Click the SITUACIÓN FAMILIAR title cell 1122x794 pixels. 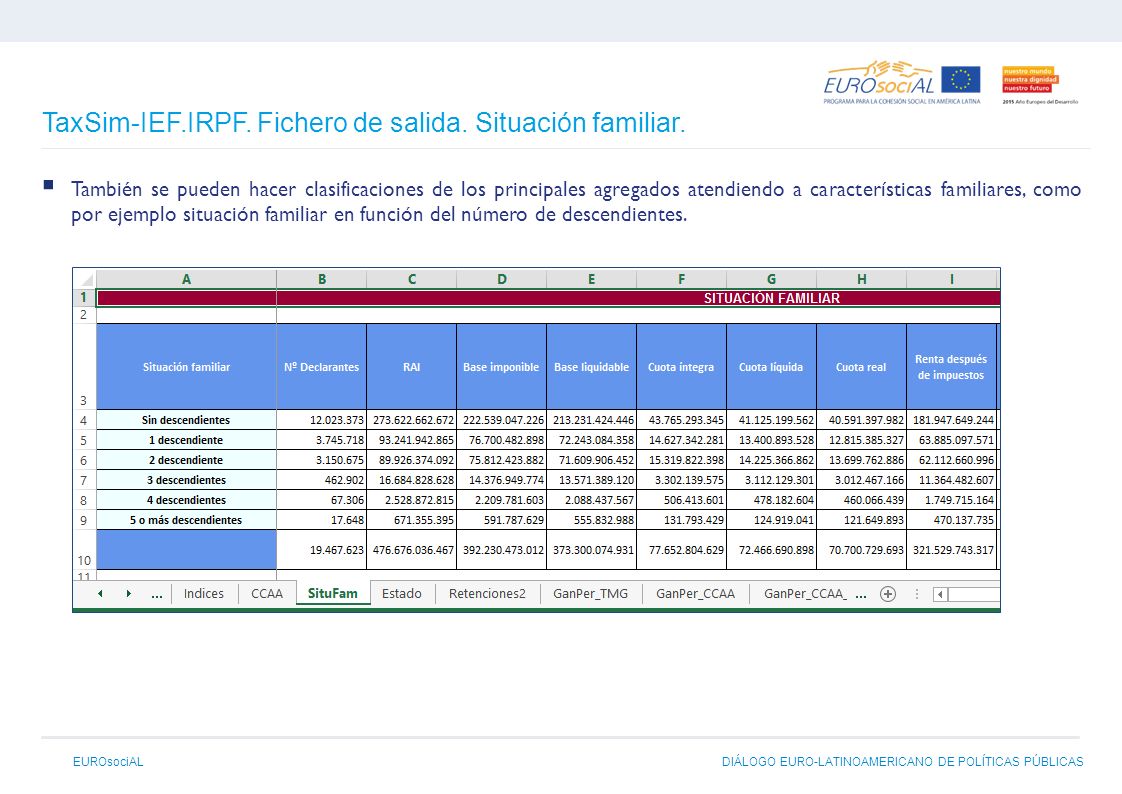(x=548, y=298)
